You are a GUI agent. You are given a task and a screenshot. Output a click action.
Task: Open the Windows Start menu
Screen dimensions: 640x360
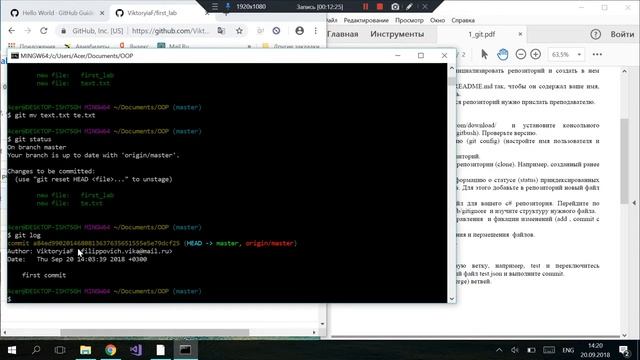click(12, 350)
